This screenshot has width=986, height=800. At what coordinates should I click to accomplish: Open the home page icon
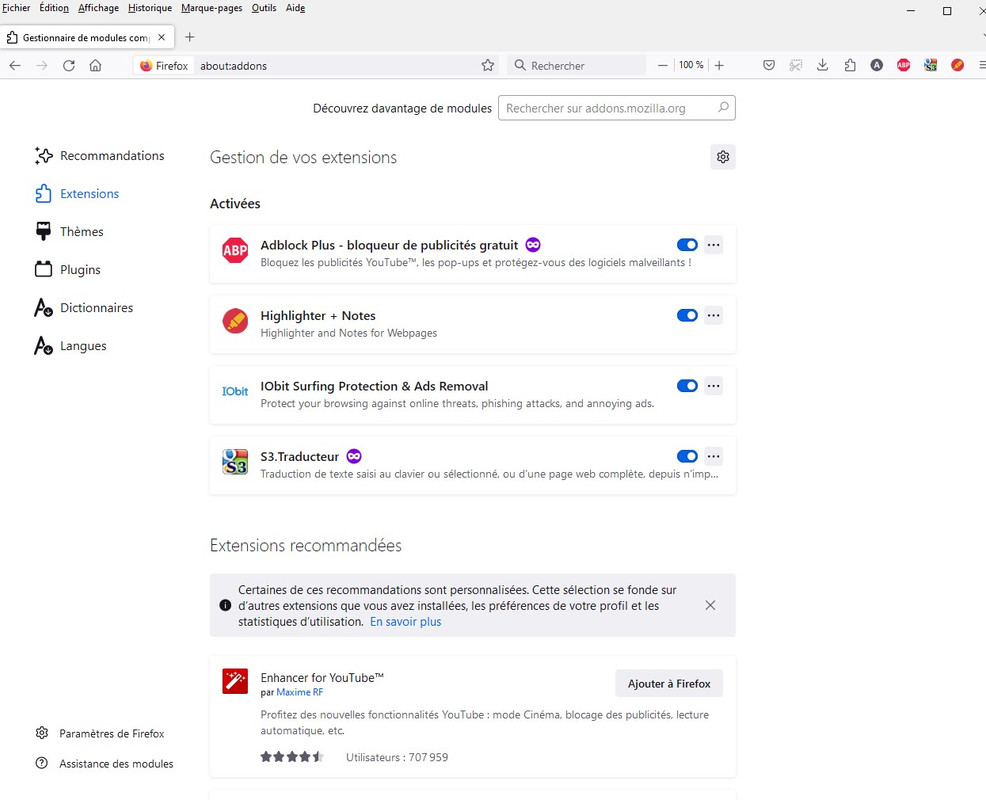96,65
